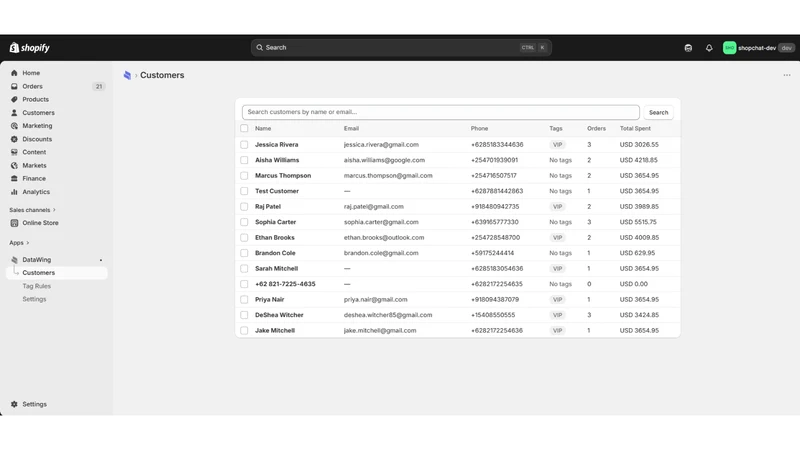Check the Marcus Thompson row checkbox

click(244, 176)
